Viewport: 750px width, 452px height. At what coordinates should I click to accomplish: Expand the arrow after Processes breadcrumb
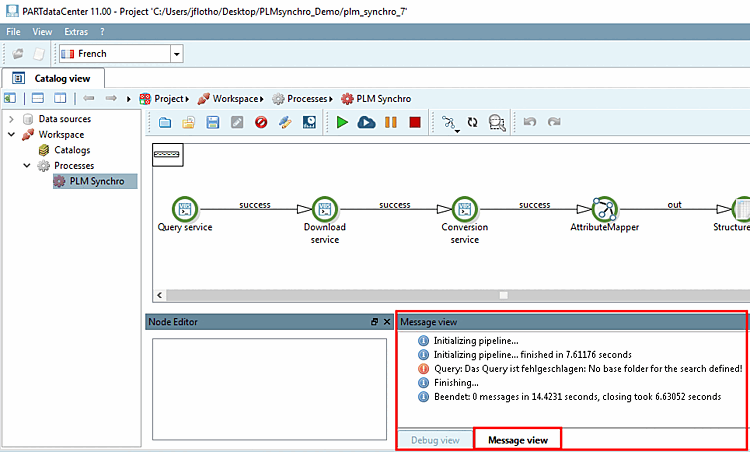coord(331,99)
